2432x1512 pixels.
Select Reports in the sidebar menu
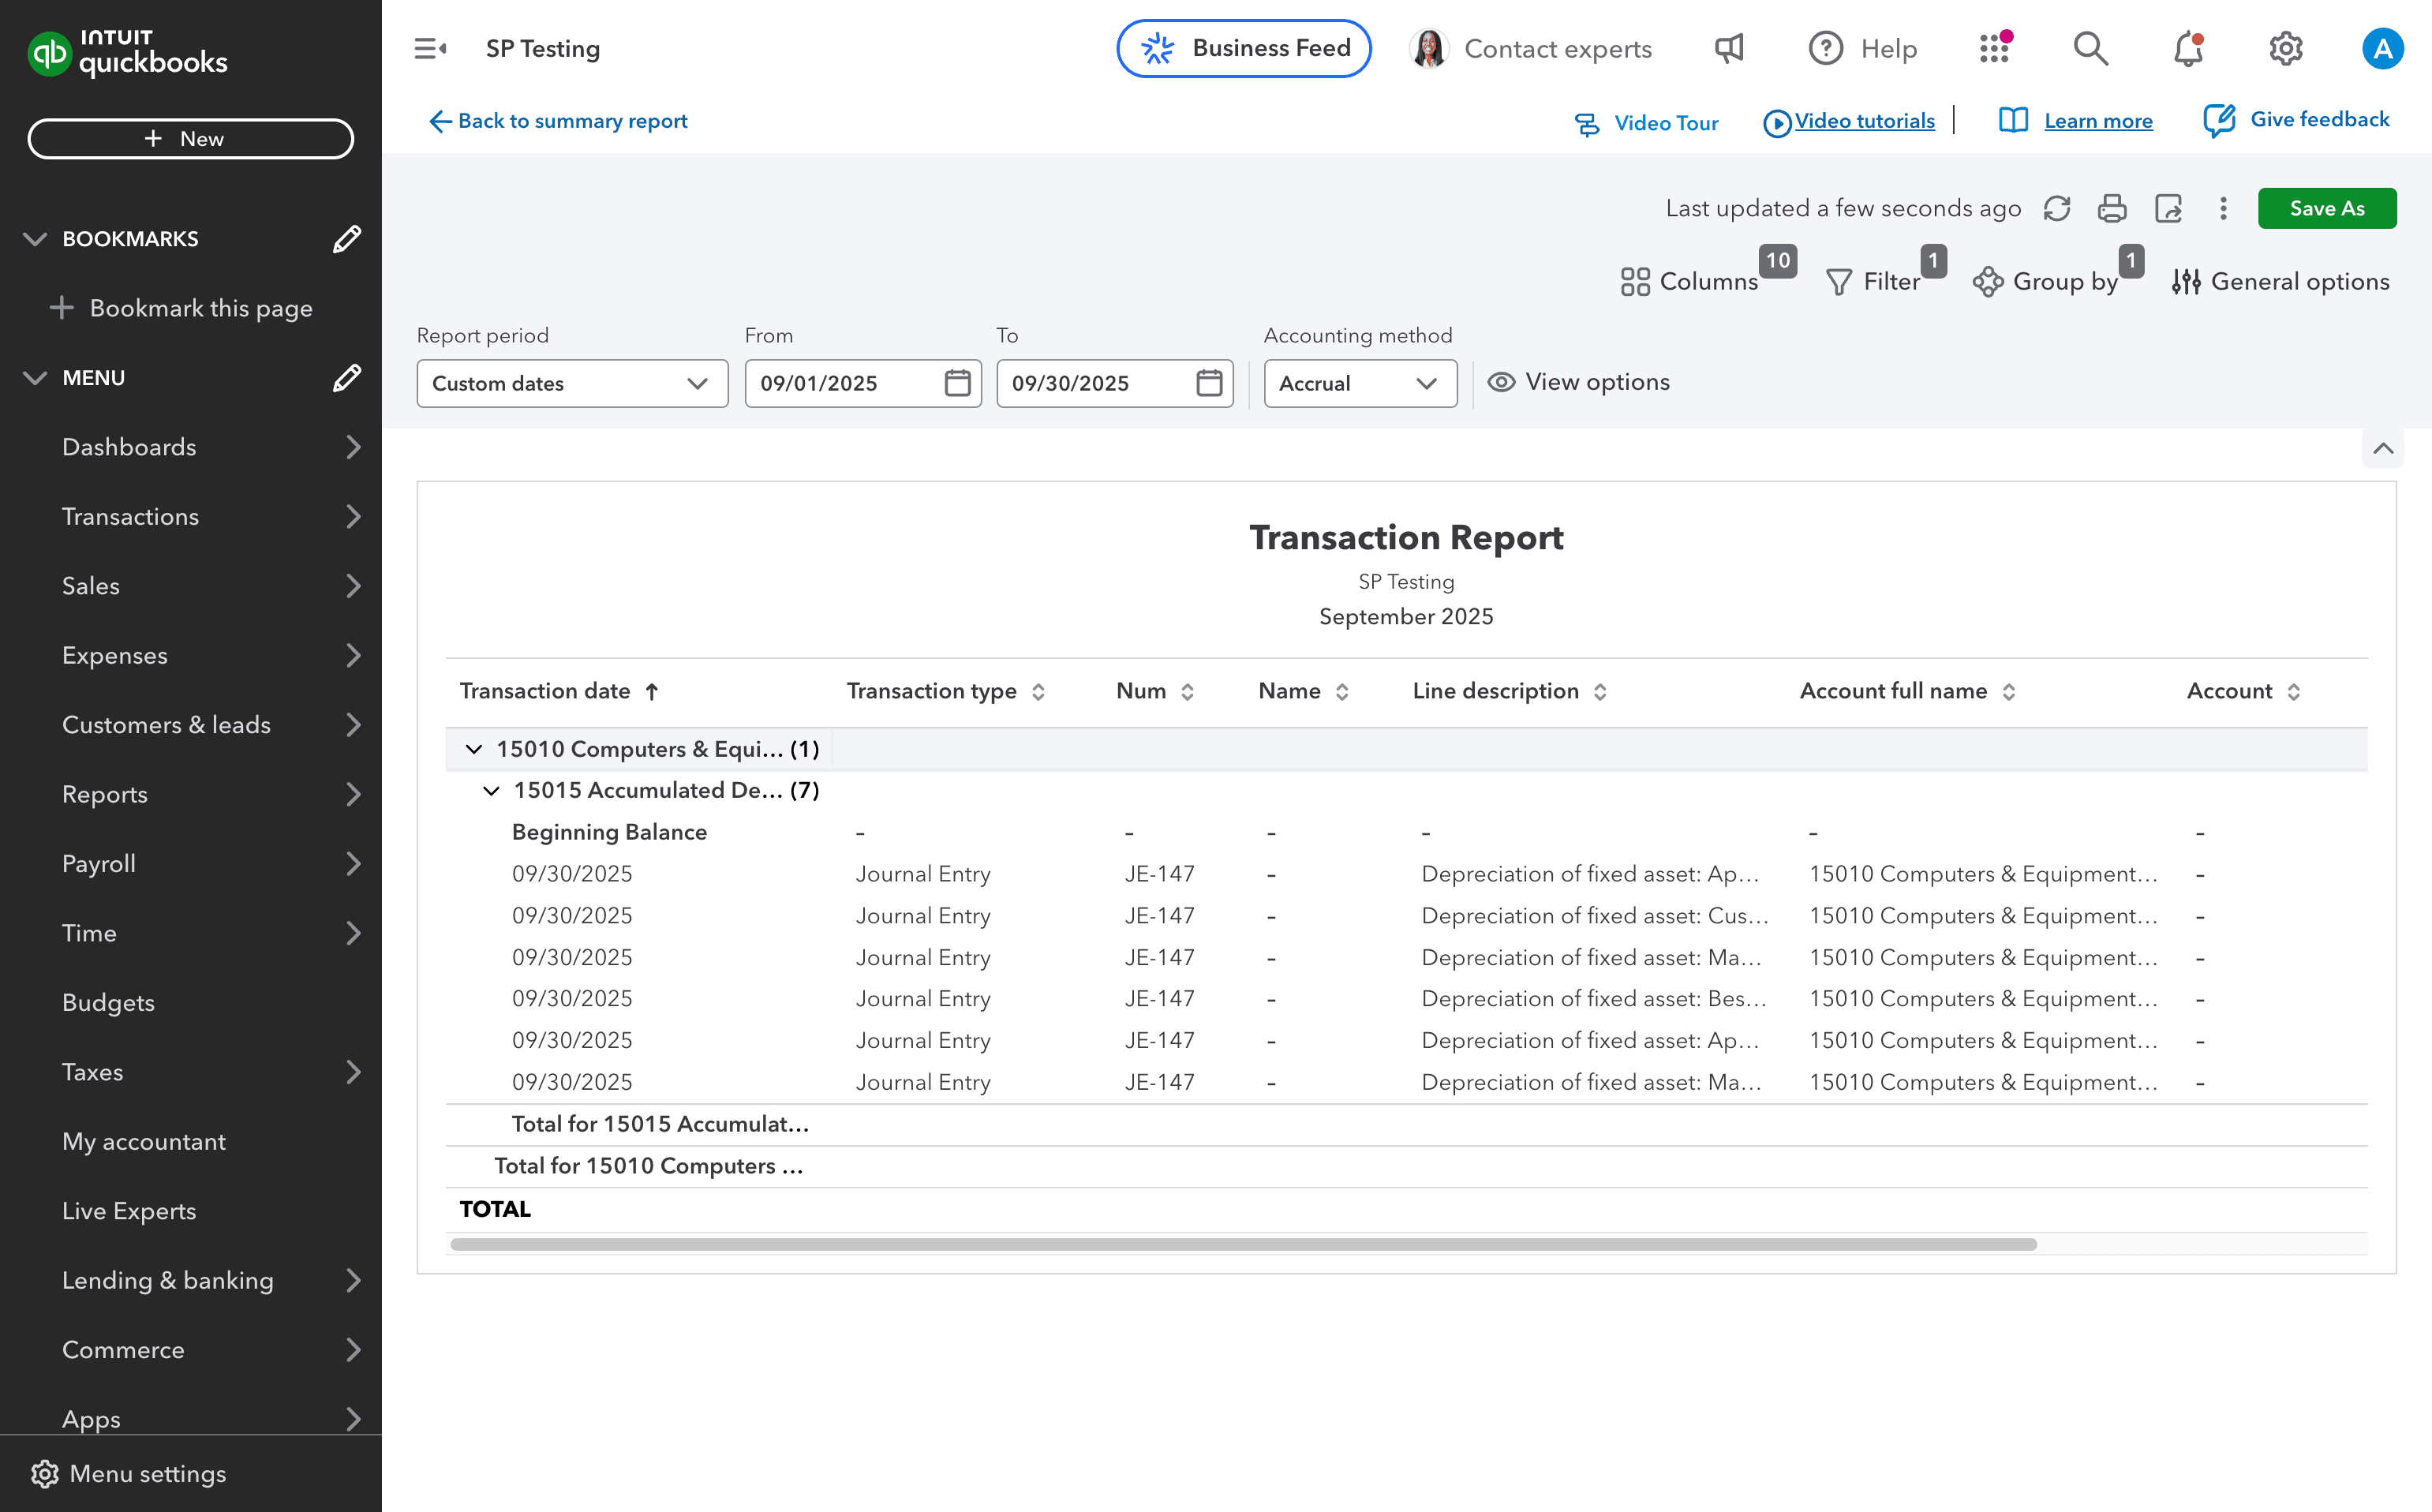pyautogui.click(x=104, y=794)
